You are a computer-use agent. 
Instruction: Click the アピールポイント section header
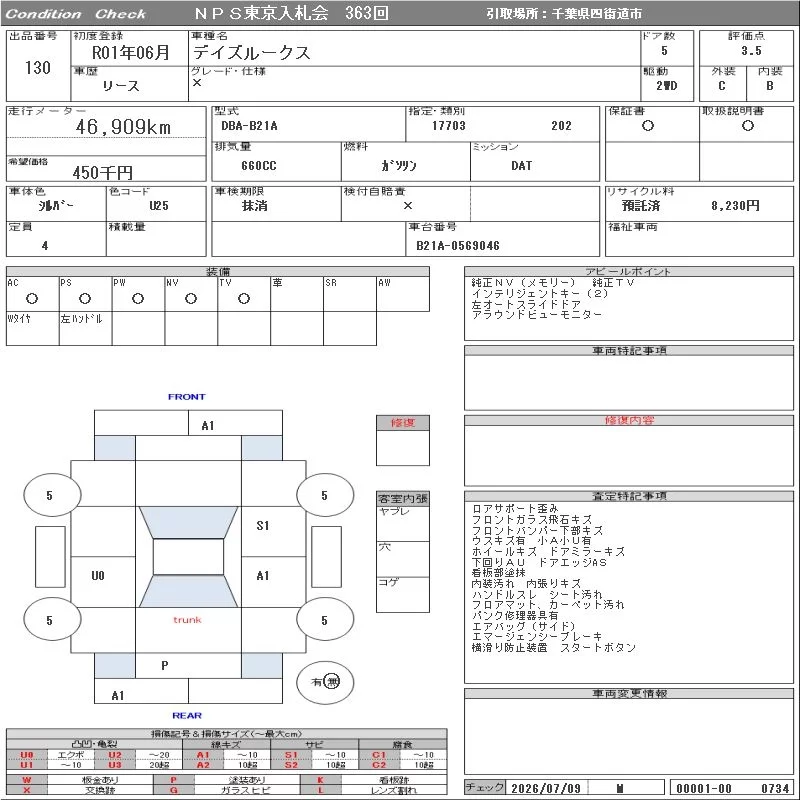click(x=629, y=271)
